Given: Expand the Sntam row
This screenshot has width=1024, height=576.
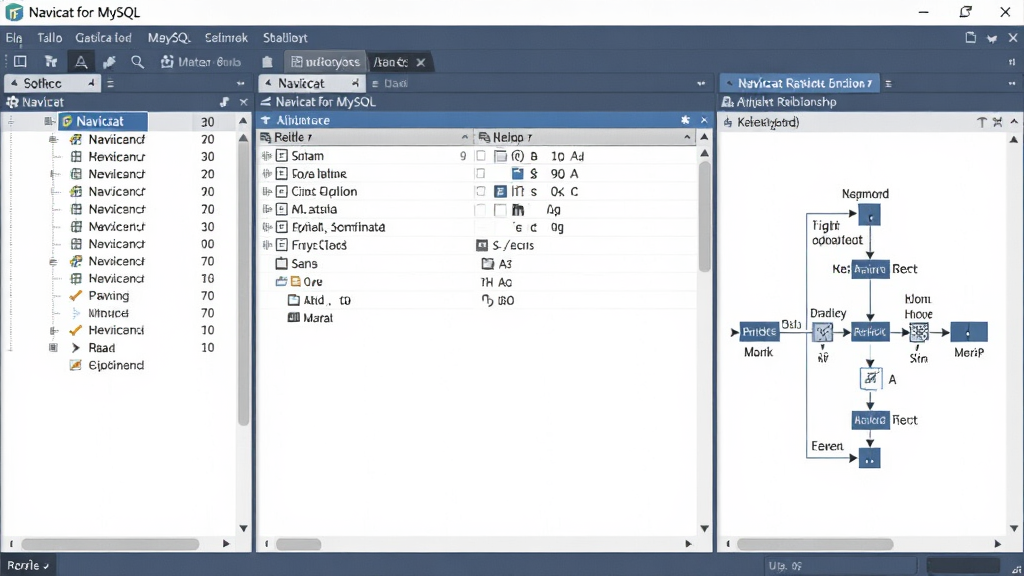Looking at the screenshot, I should point(266,156).
